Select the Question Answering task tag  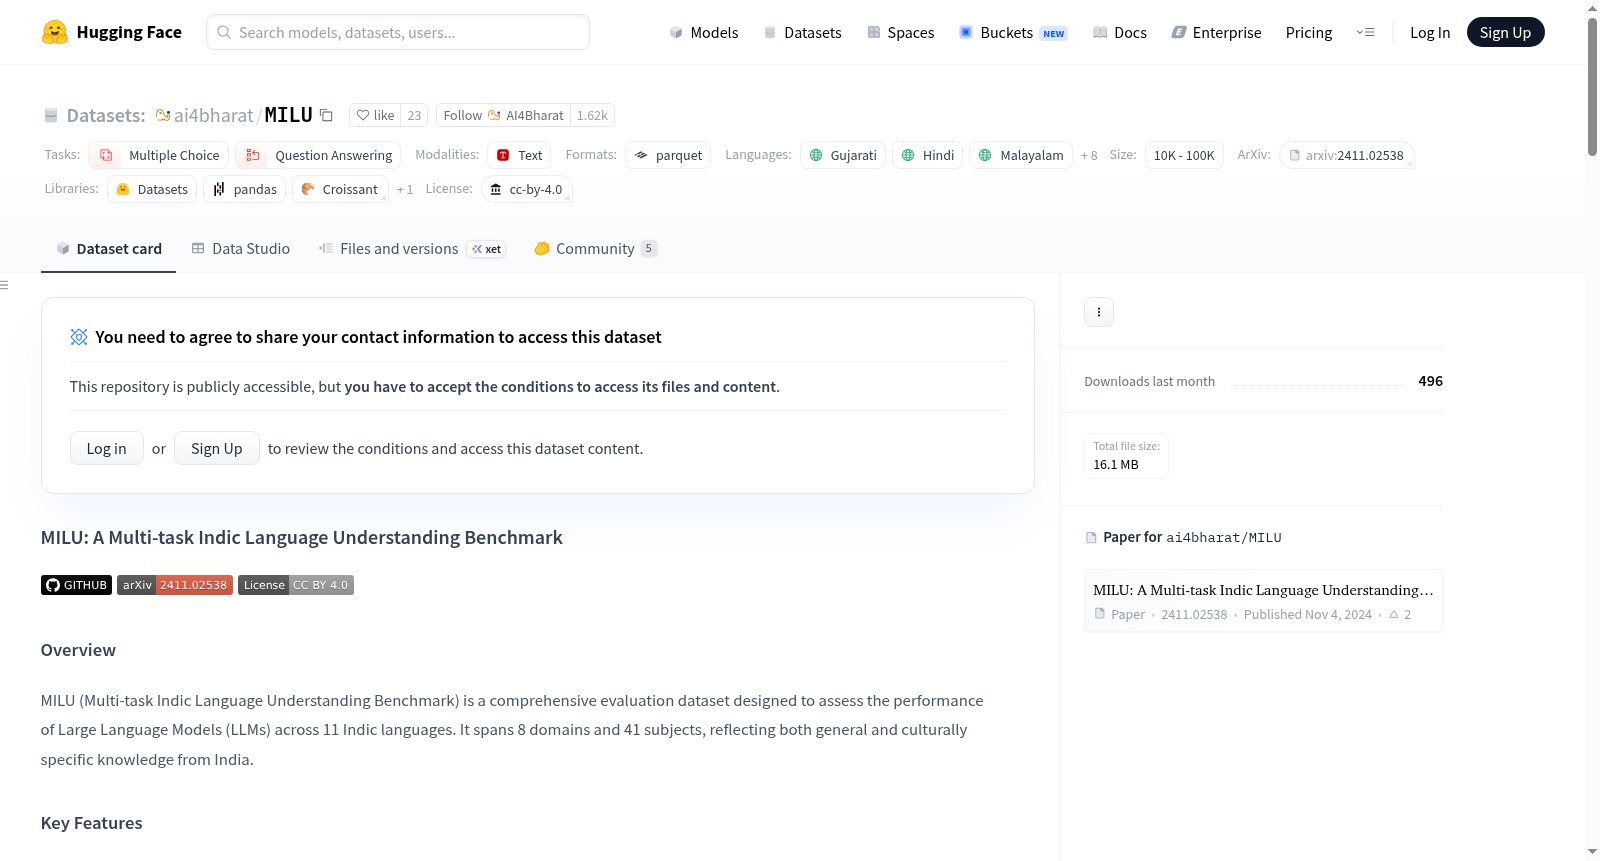[318, 155]
